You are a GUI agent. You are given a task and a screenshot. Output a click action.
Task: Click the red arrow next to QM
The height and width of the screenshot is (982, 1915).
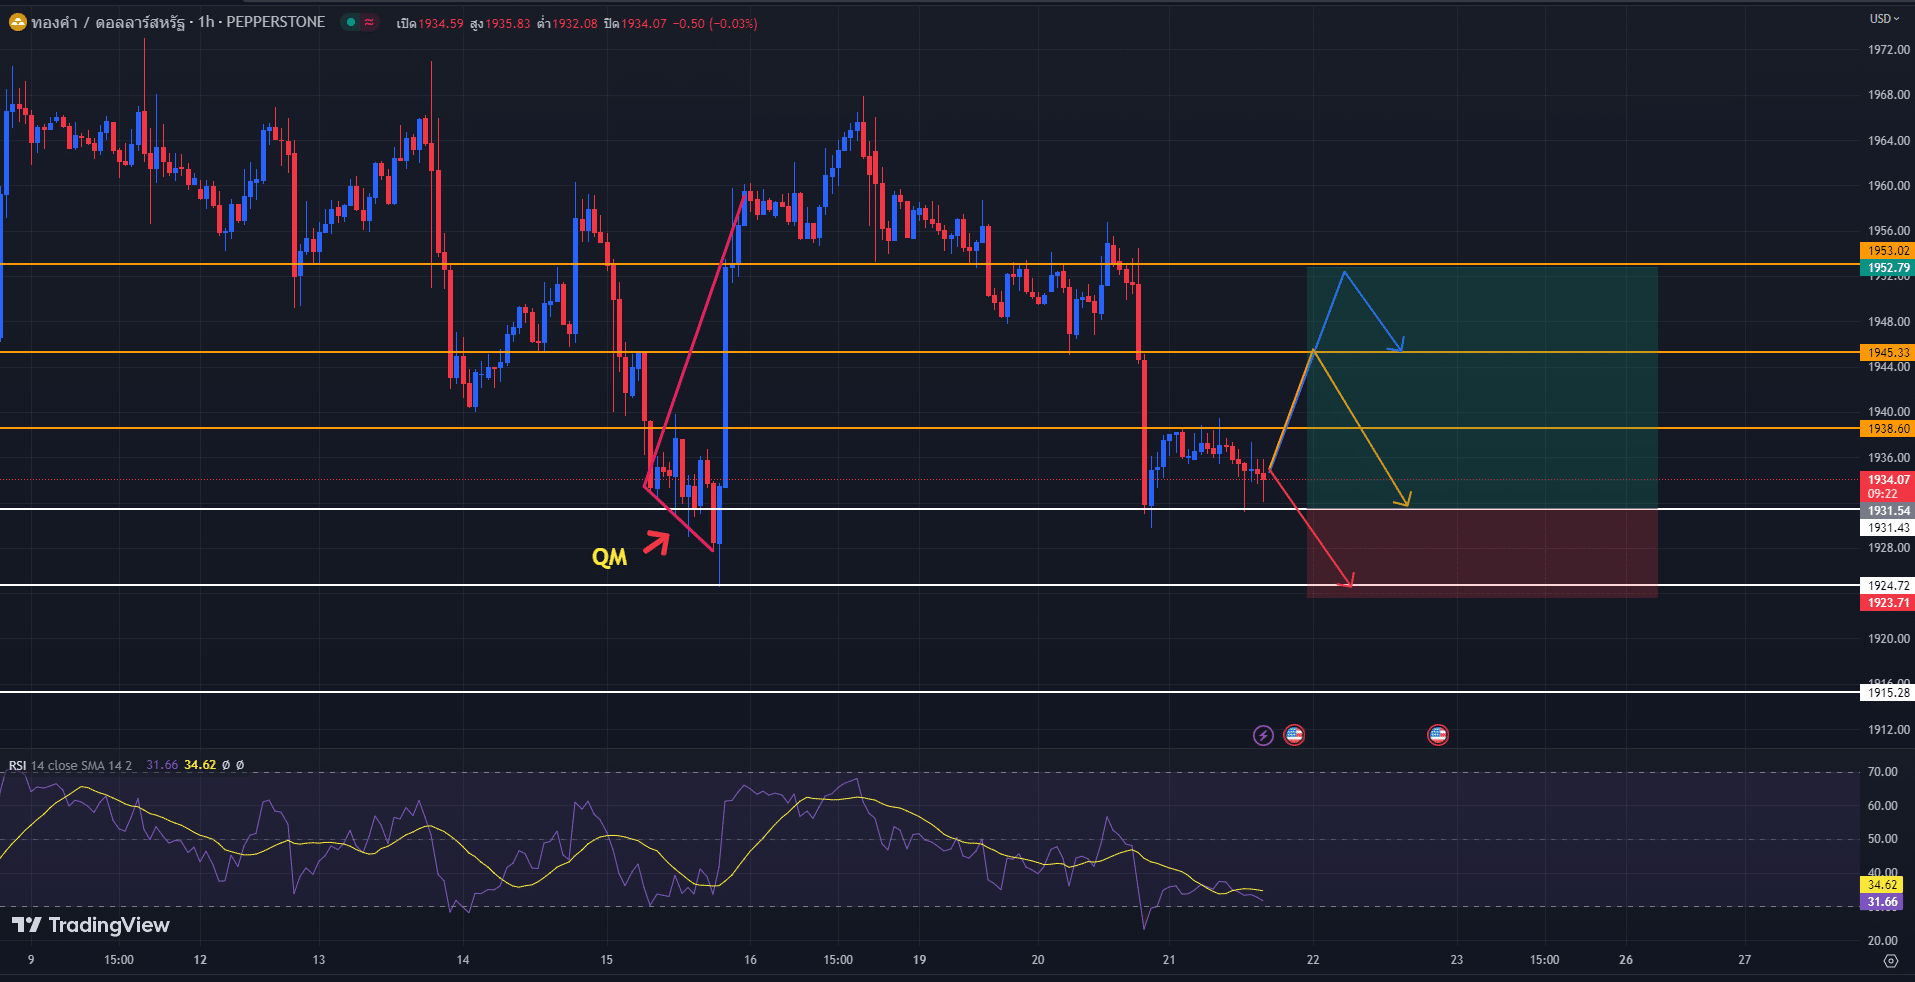click(x=656, y=543)
